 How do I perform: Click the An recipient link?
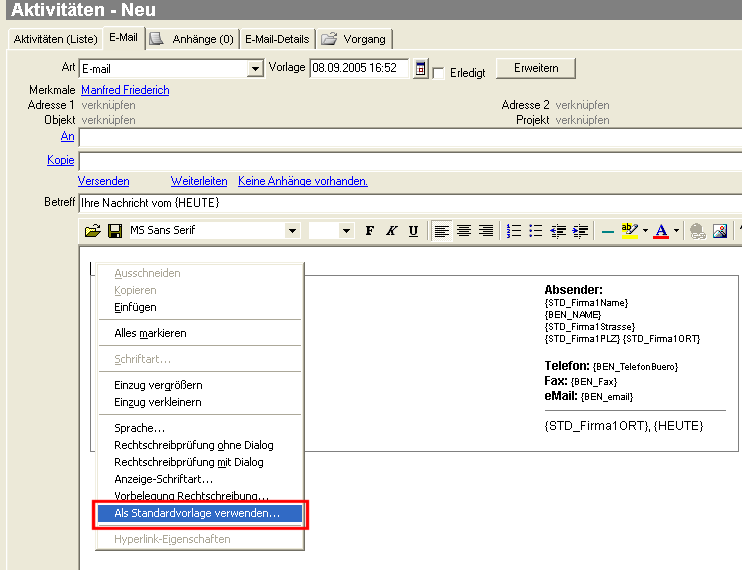(68, 136)
